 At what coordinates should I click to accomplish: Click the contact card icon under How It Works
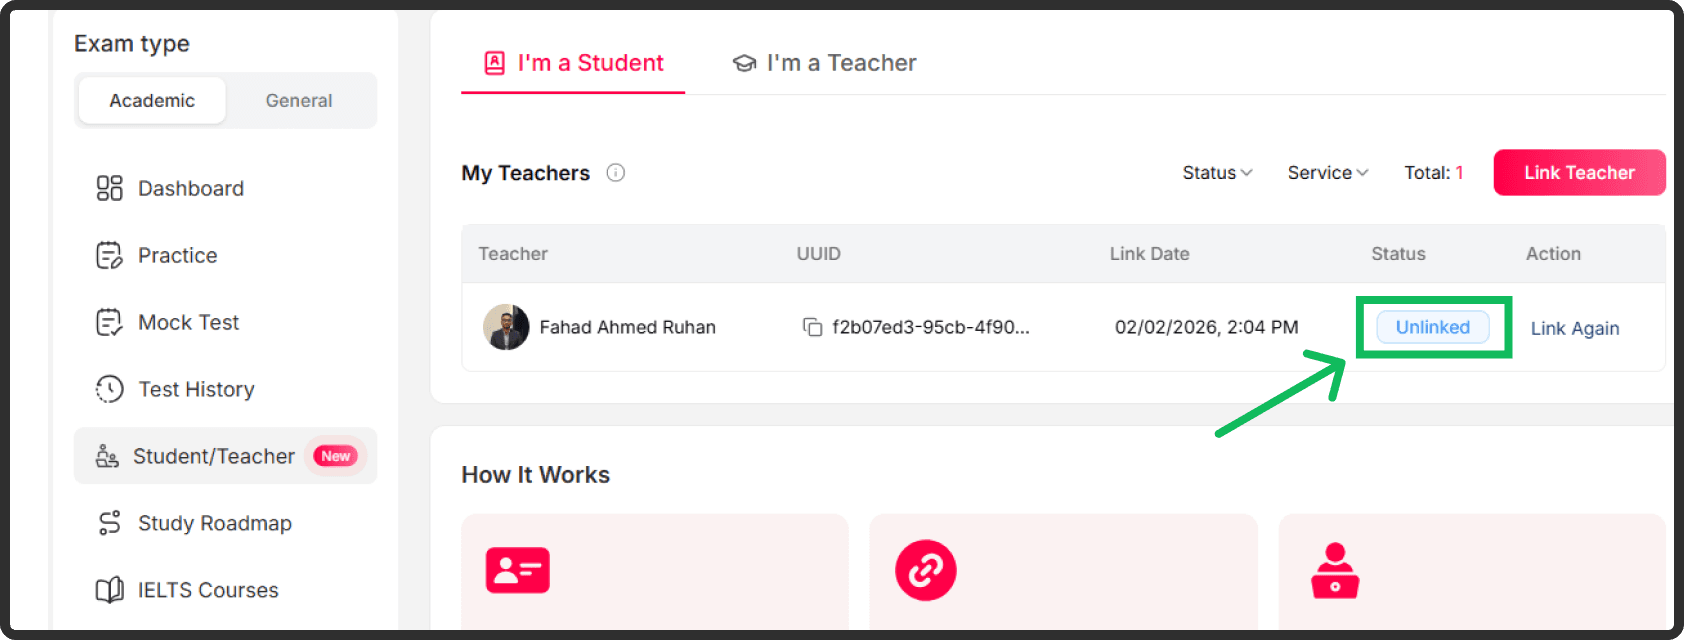coord(516,570)
